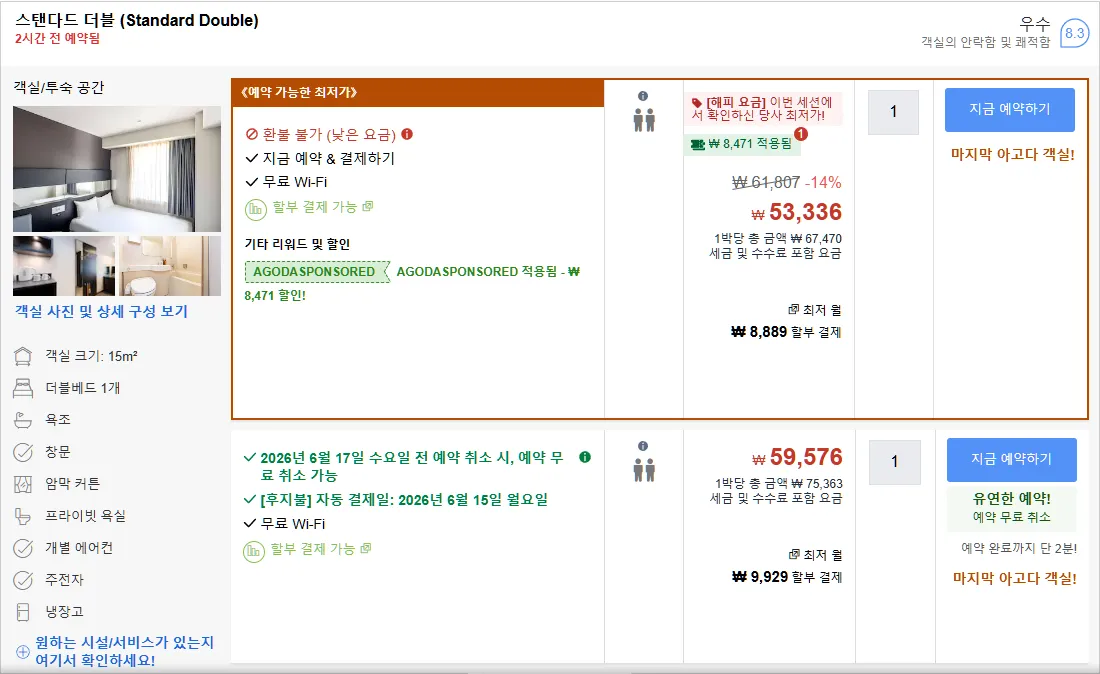
Task: Click 최저 월 ₩ 8,889 할부 결제
Action: [786, 321]
